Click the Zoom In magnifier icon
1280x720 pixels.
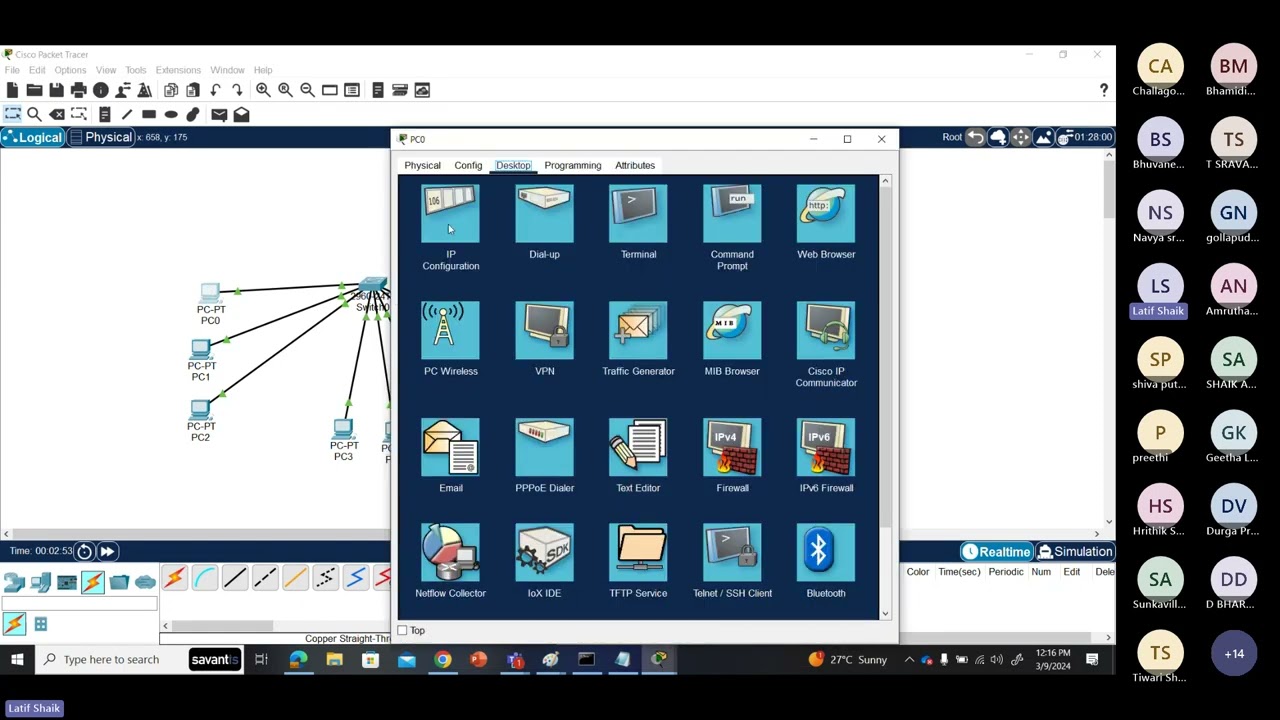pos(263,90)
